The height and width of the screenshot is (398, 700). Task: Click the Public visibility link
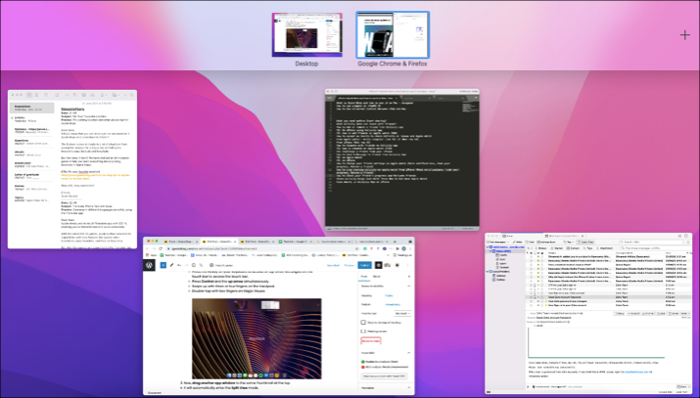pos(389,295)
